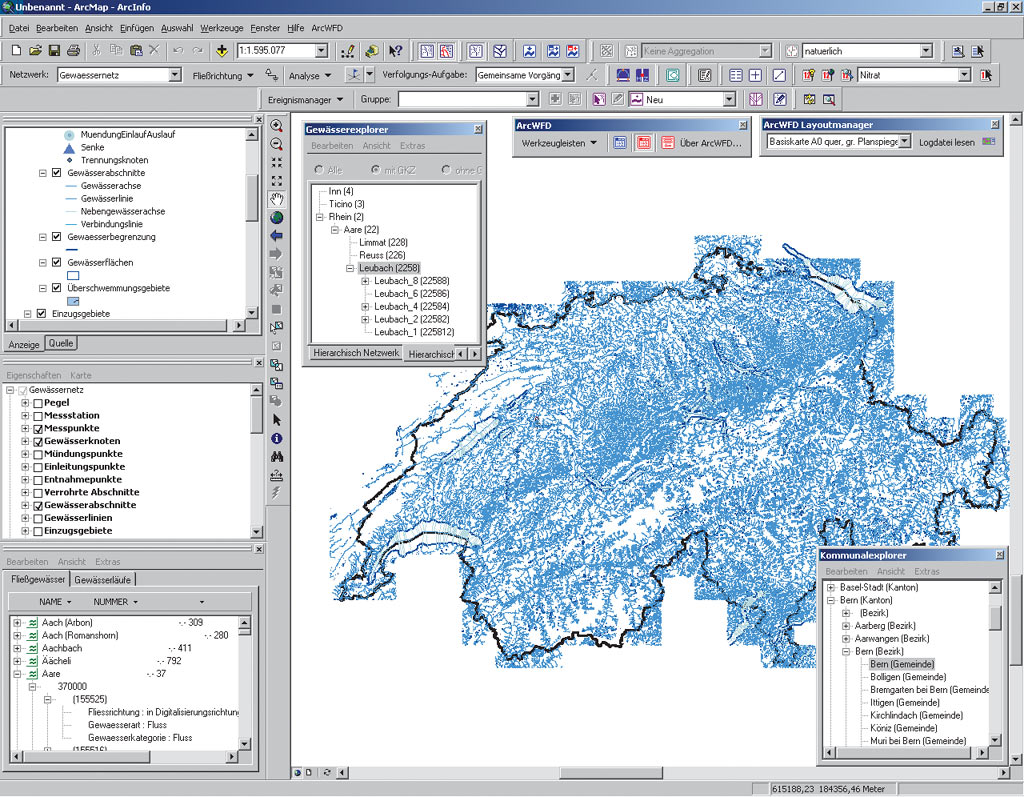The width and height of the screenshot is (1024, 797).
Task: Collapse the Leubach (2258) tree node
Action: [350, 269]
